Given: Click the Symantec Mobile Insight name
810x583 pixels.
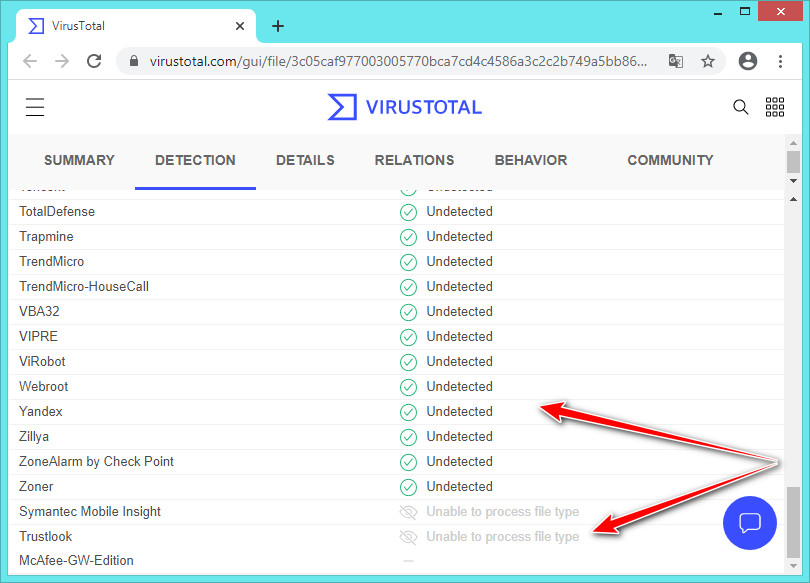Looking at the screenshot, I should [x=90, y=512].
